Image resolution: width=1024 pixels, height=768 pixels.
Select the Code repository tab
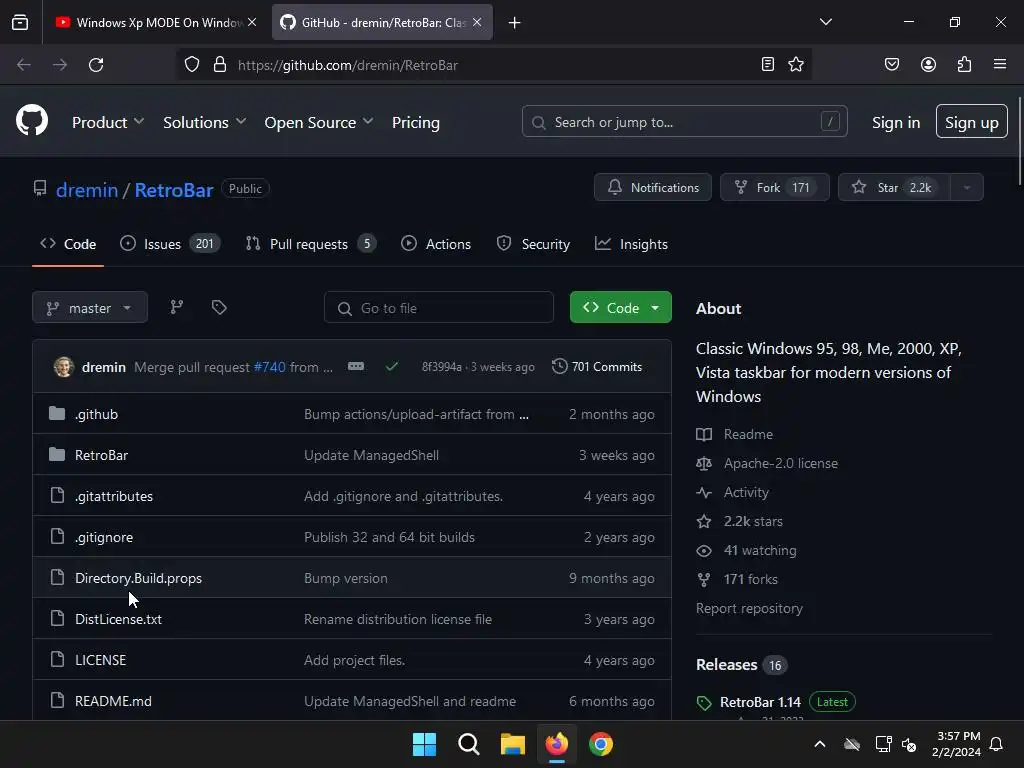[x=68, y=244]
